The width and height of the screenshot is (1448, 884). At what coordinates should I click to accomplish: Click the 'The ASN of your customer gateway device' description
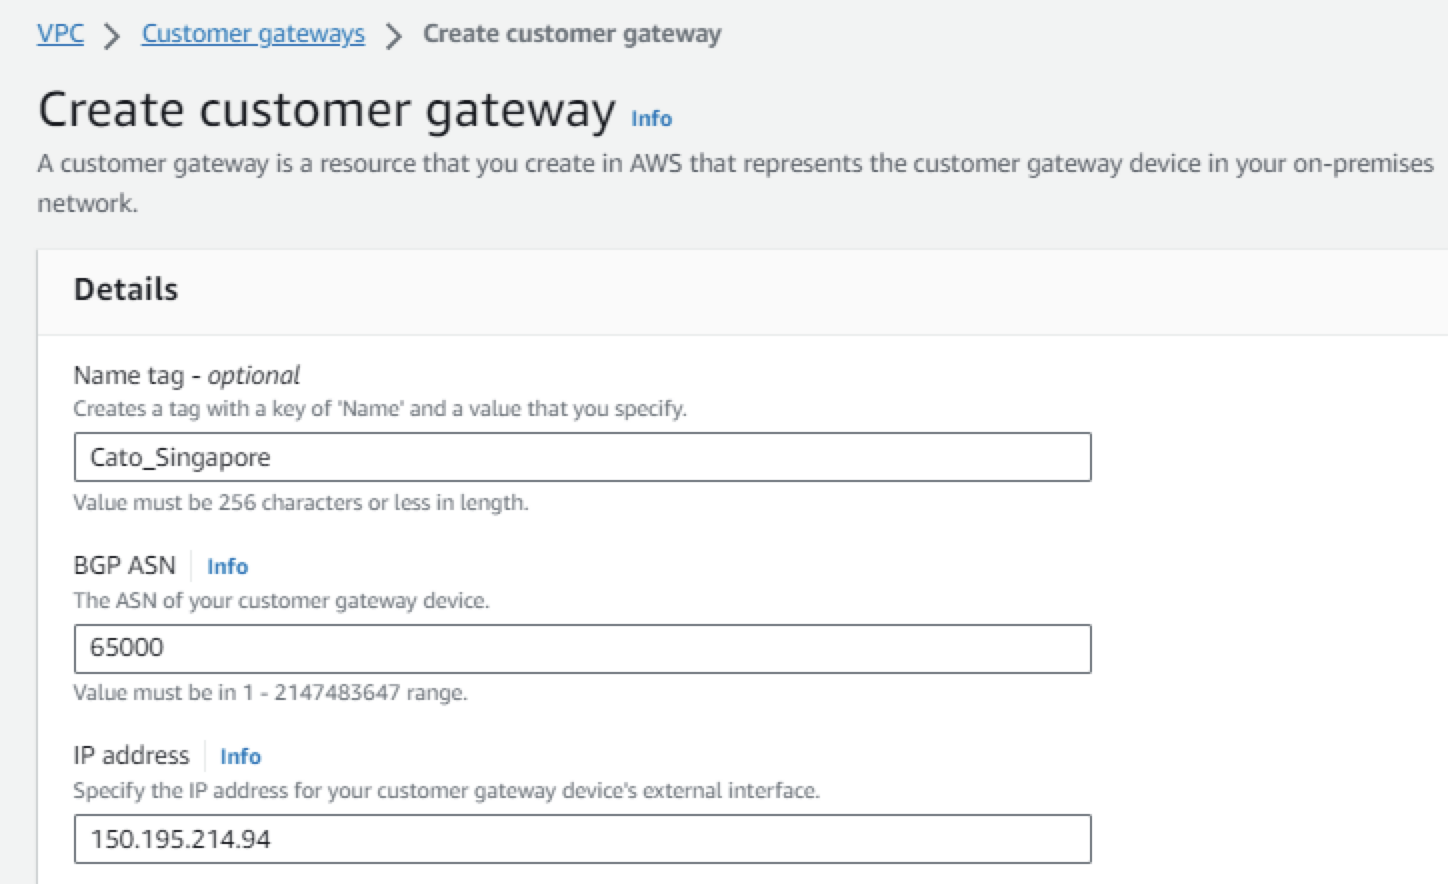(281, 600)
